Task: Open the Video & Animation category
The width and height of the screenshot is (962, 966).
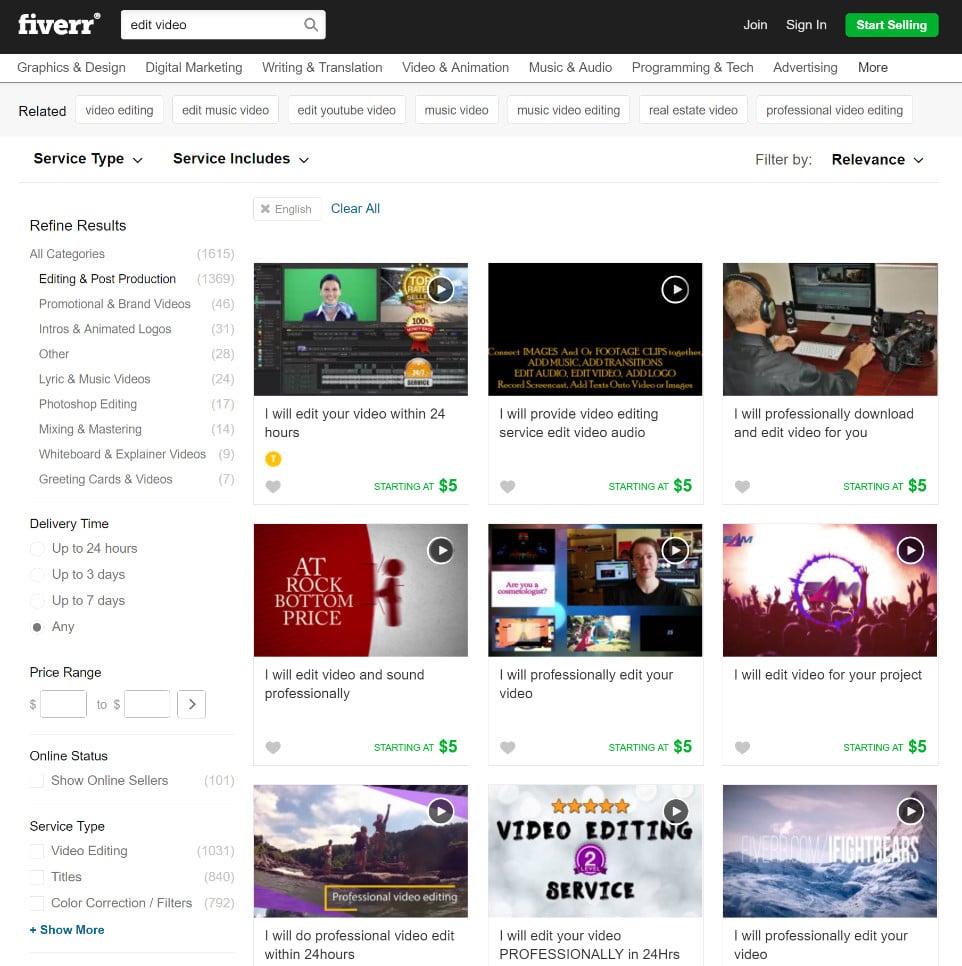Action: [455, 67]
